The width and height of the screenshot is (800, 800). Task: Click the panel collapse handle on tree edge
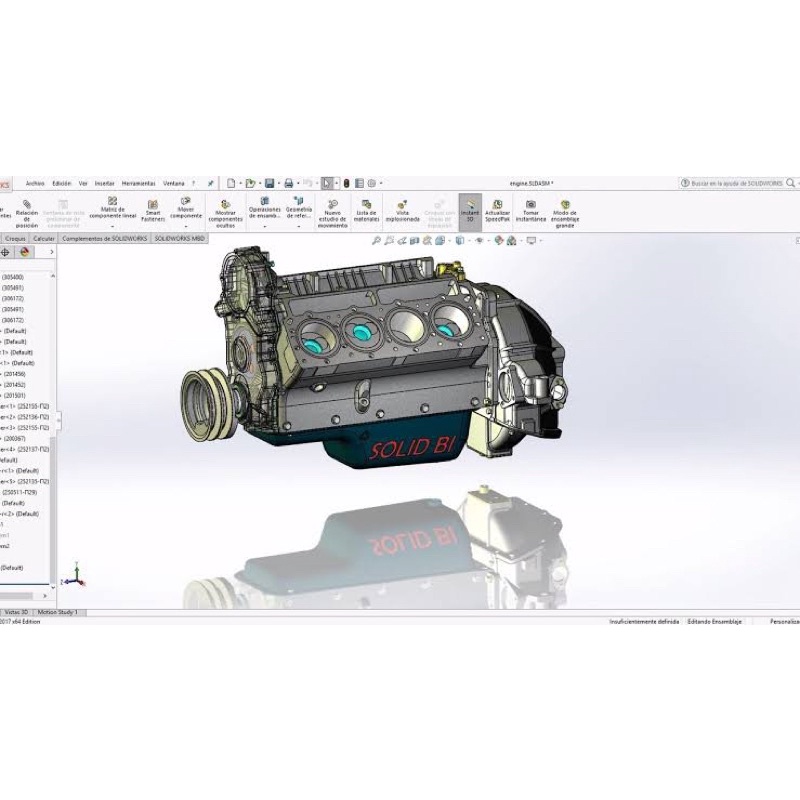[58, 421]
